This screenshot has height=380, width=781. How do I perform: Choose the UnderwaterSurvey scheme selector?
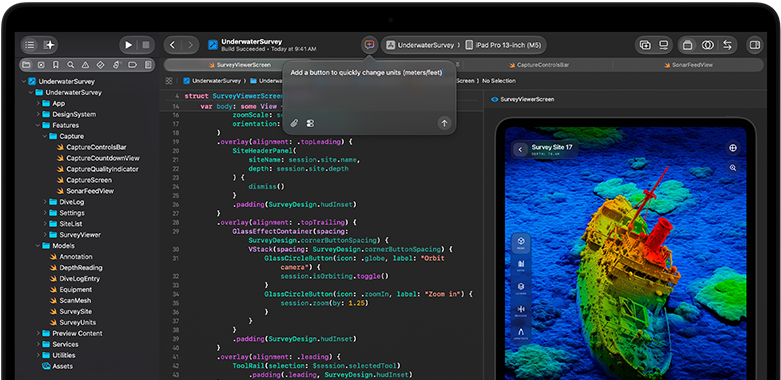[419, 45]
